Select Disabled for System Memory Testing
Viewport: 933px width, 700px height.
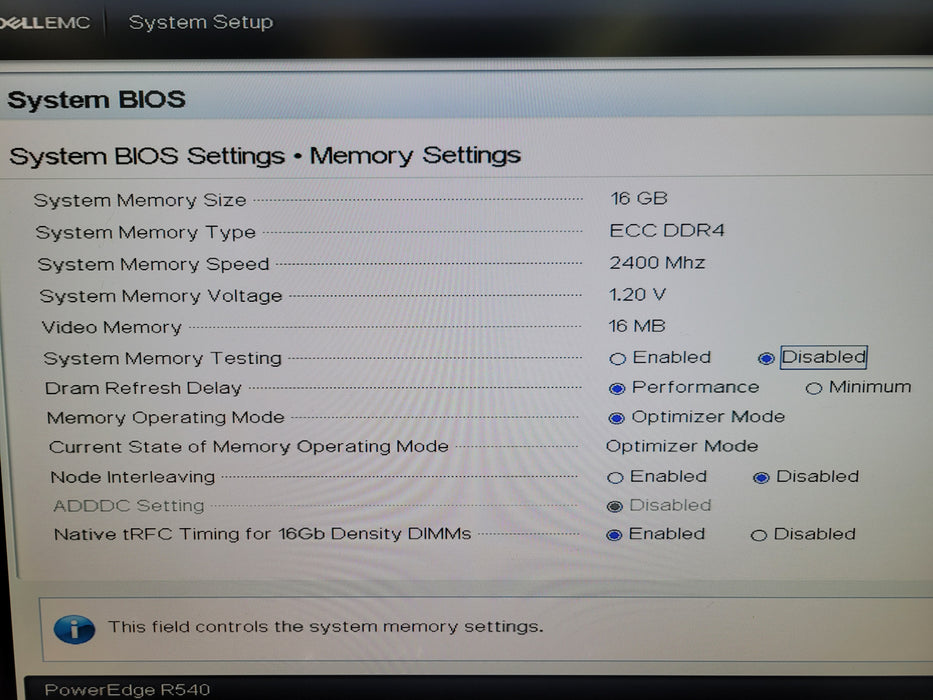(812, 358)
